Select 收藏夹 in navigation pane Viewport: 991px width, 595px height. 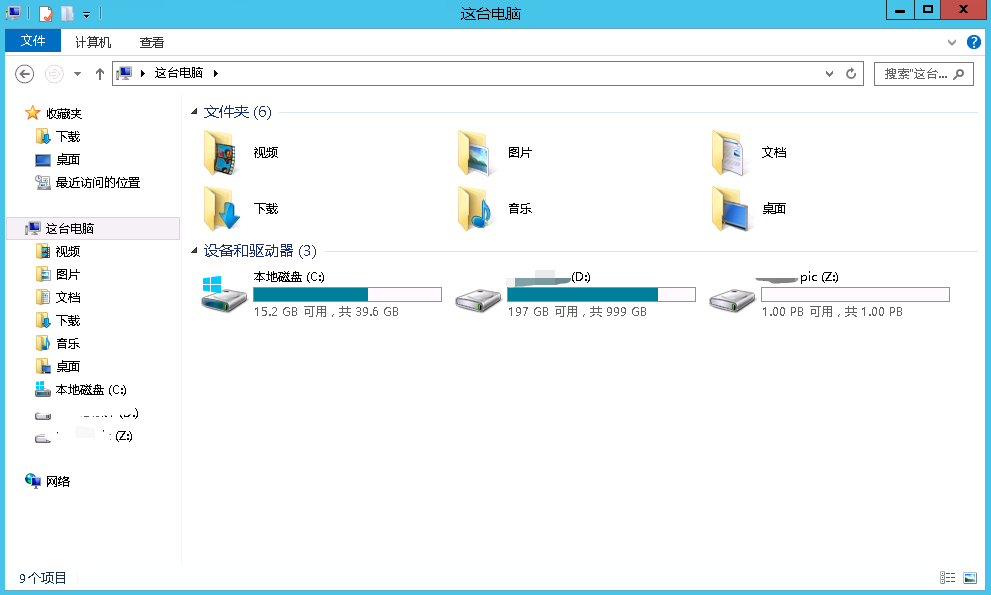click(x=54, y=114)
